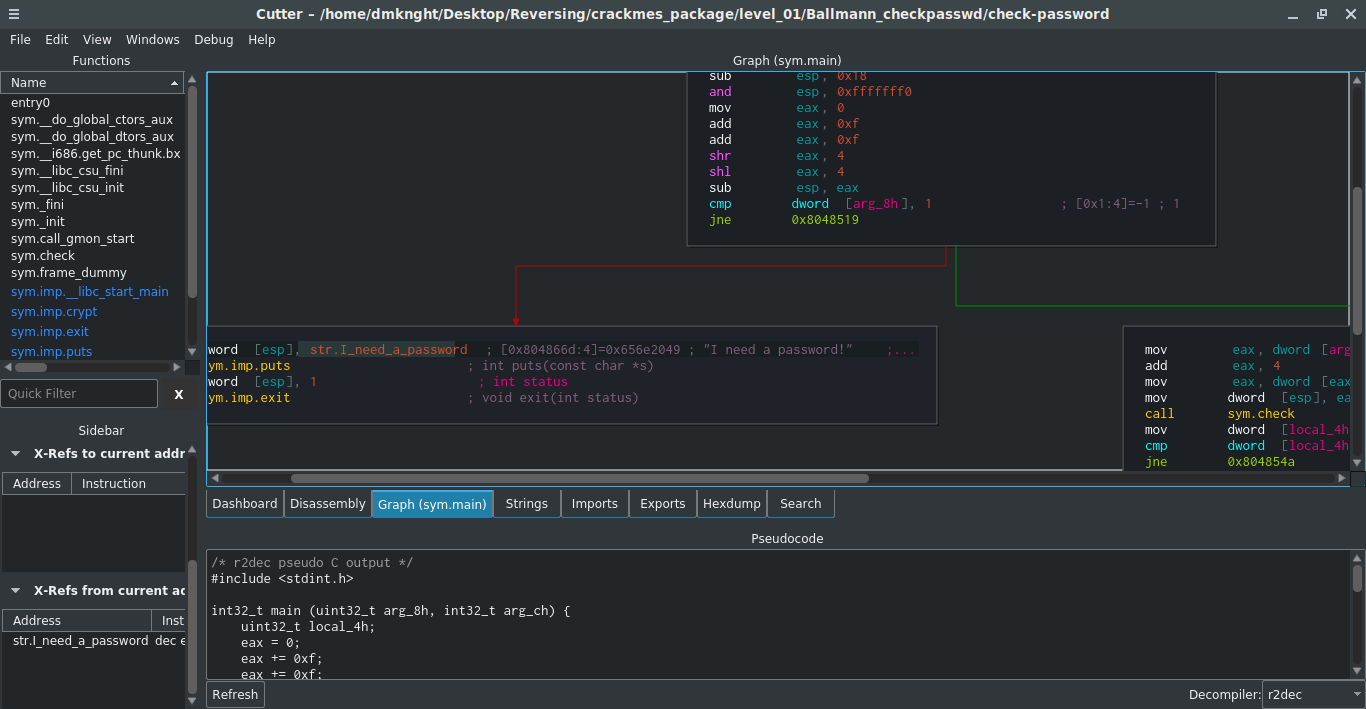This screenshot has width=1366, height=709.
Task: Open the Windows menu
Action: pyautogui.click(x=152, y=39)
